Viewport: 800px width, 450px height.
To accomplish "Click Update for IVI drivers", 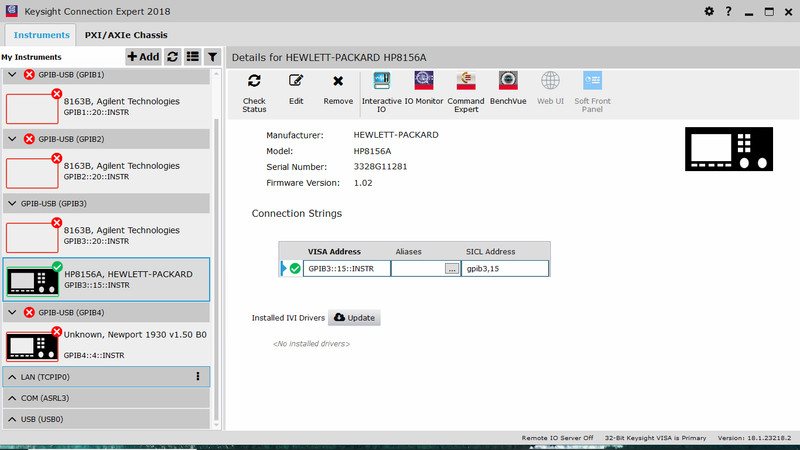I will (354, 317).
